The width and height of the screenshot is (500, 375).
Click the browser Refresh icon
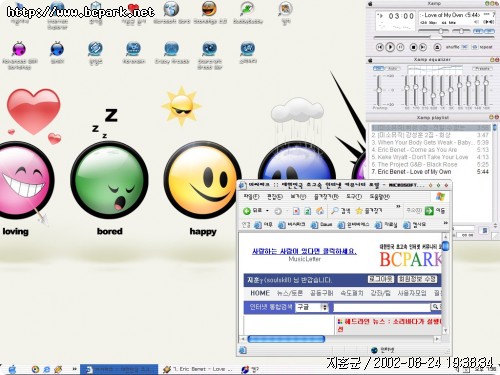pos(308,211)
